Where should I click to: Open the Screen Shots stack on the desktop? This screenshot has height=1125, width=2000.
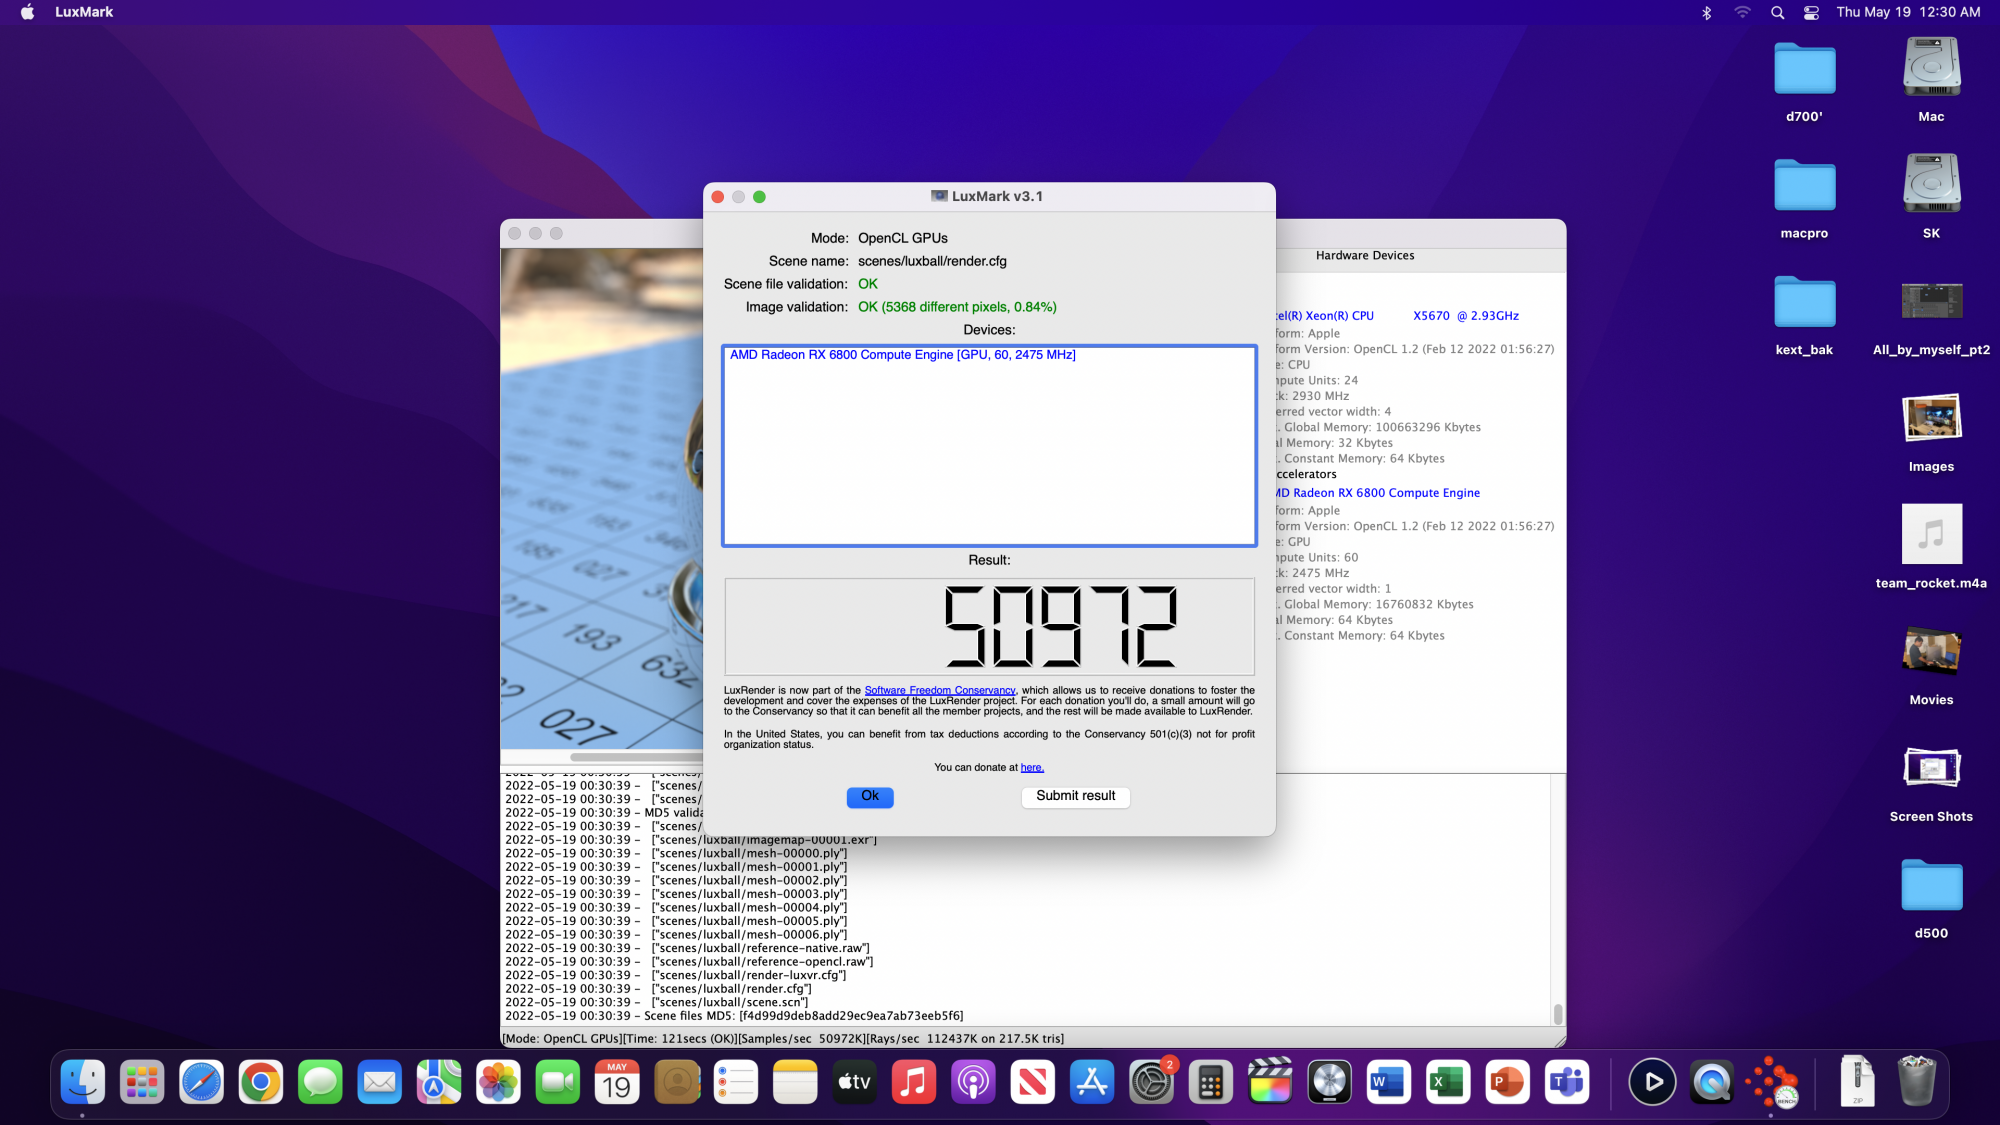coord(1931,769)
